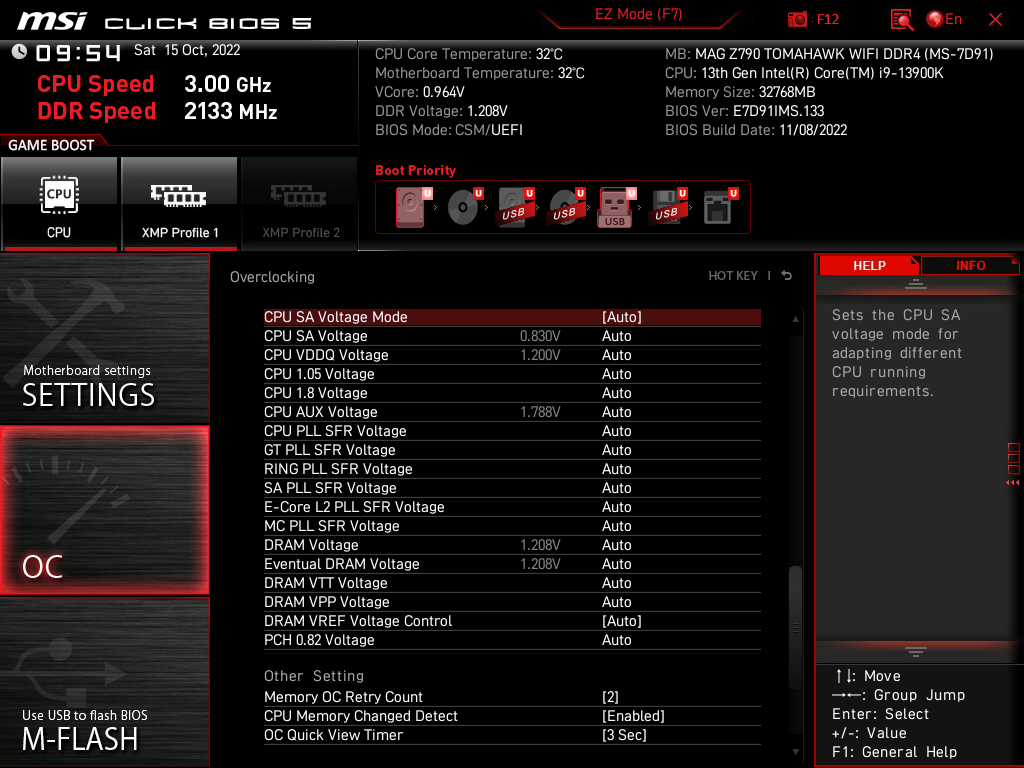Select the CPU 1.8 Voltage row
This screenshot has height=768, width=1024.
(512, 393)
